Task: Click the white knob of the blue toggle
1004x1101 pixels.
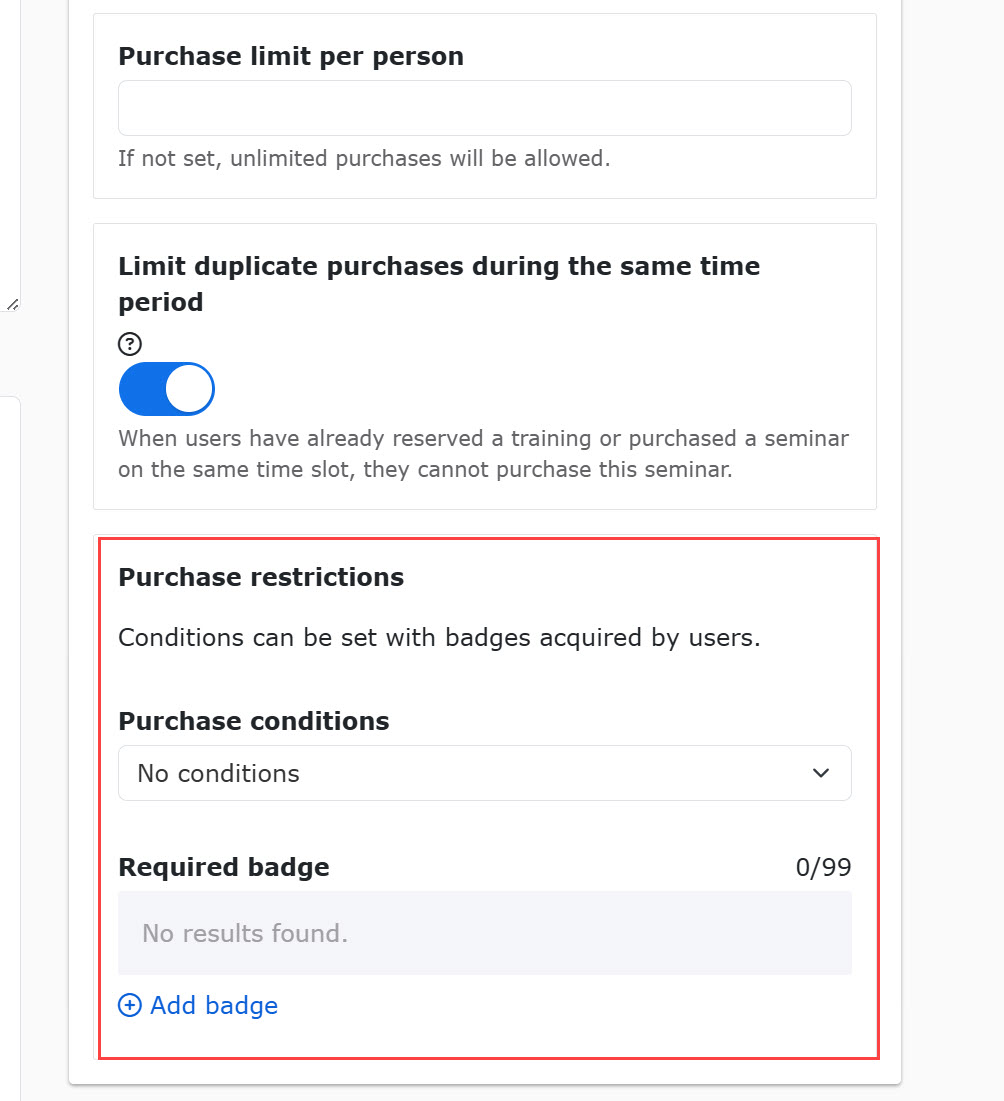Action: click(x=190, y=389)
